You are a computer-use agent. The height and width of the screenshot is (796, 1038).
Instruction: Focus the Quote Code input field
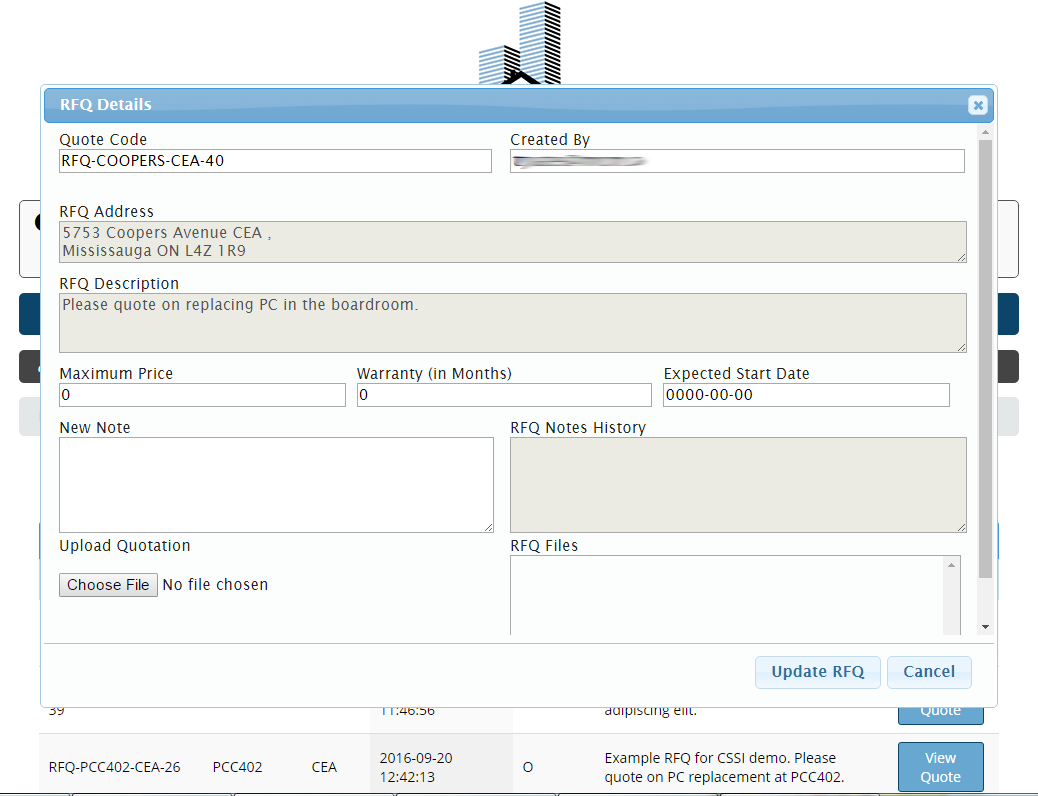click(275, 161)
